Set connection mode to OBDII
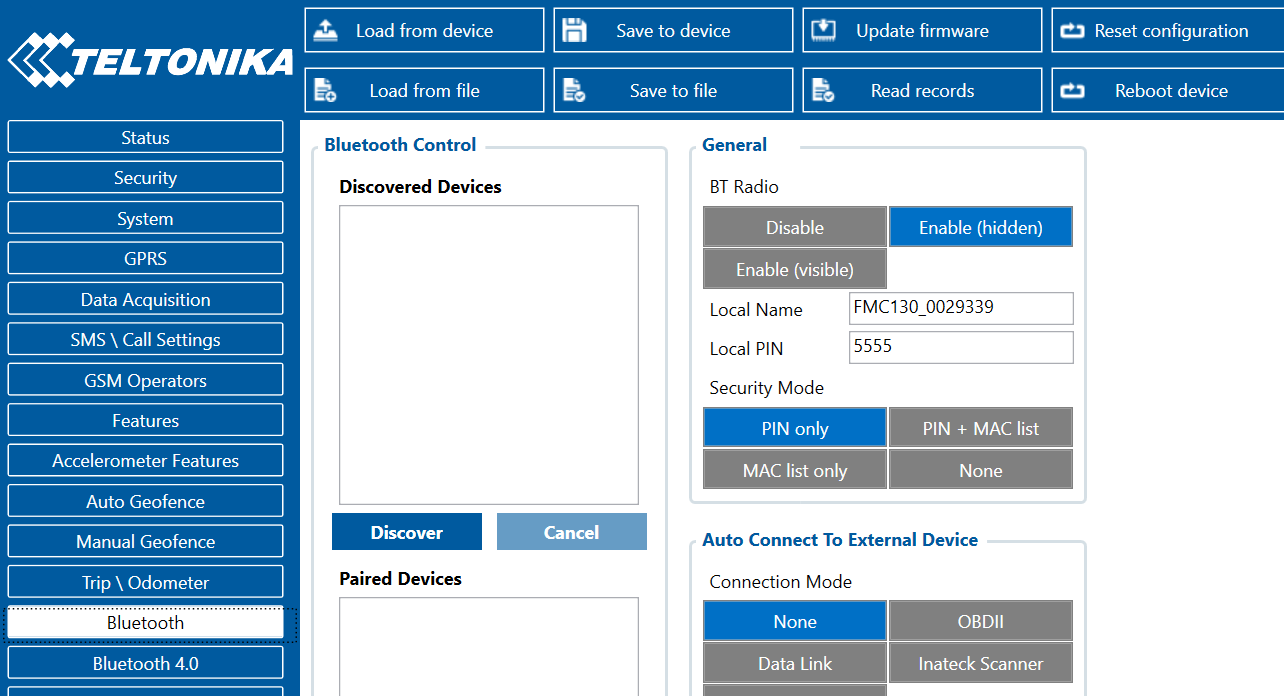 (x=980, y=622)
